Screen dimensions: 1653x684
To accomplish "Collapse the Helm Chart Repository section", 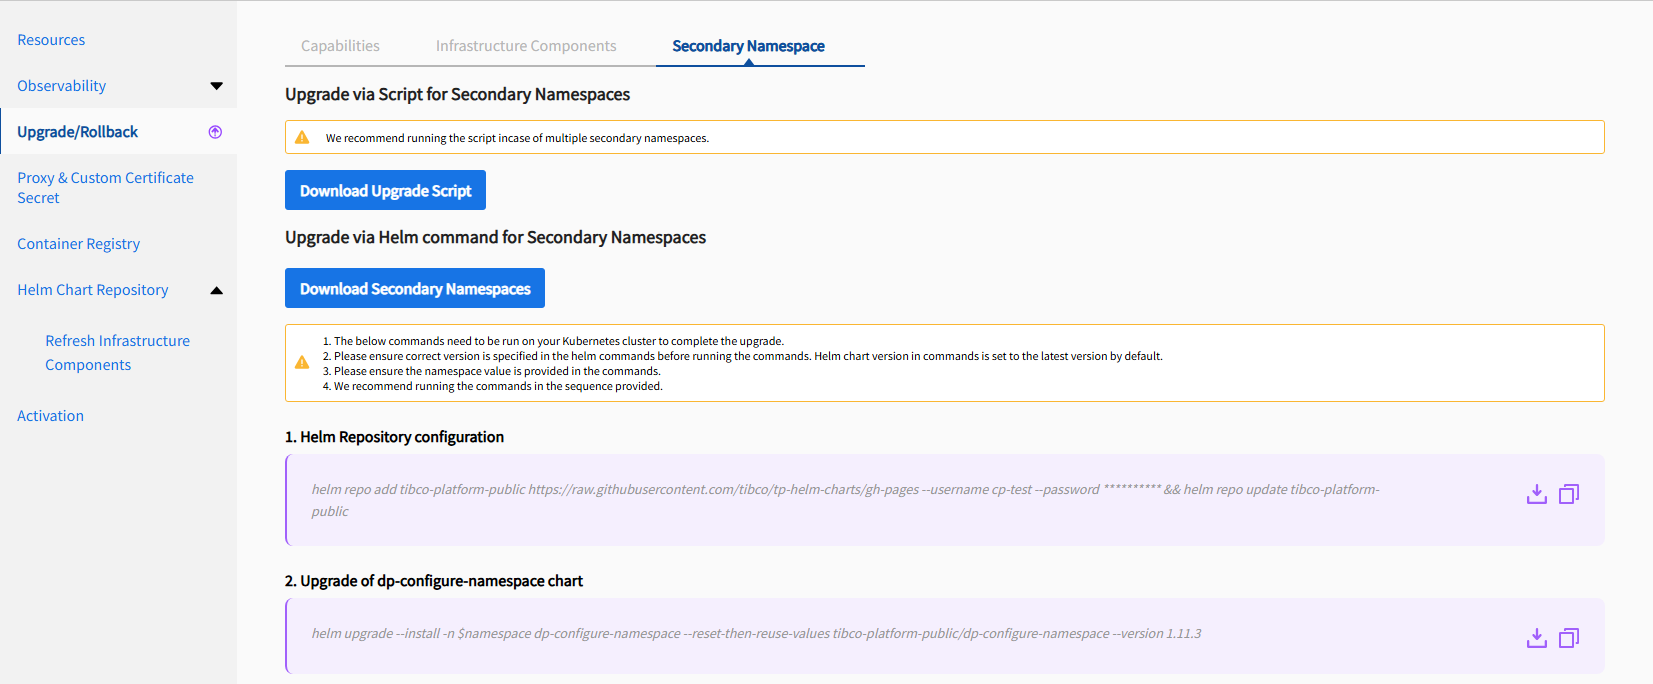I will click(x=216, y=290).
